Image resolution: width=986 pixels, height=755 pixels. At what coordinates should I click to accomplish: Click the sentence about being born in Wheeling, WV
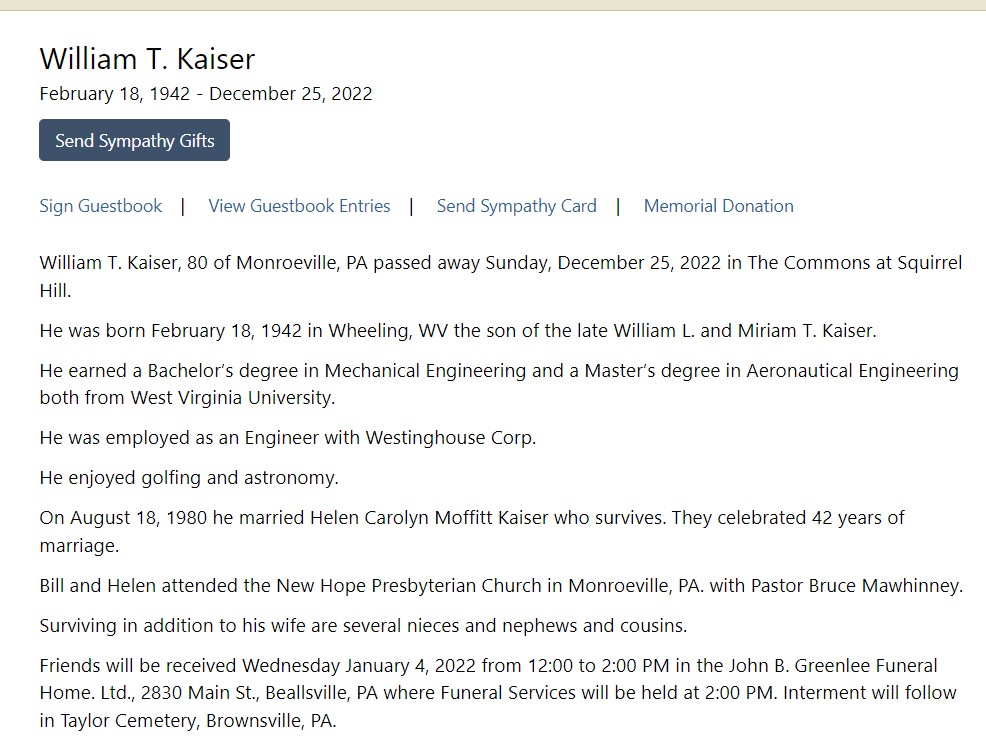coord(458,331)
